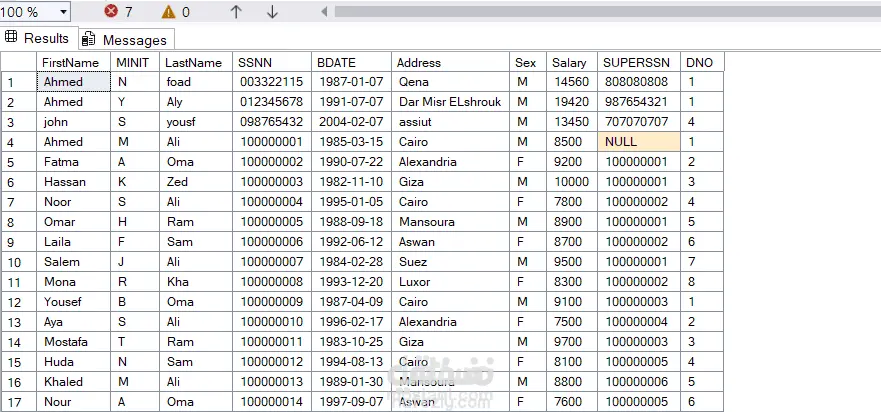Switch to the Messages tab
The image size is (881, 412).
pos(126,40)
